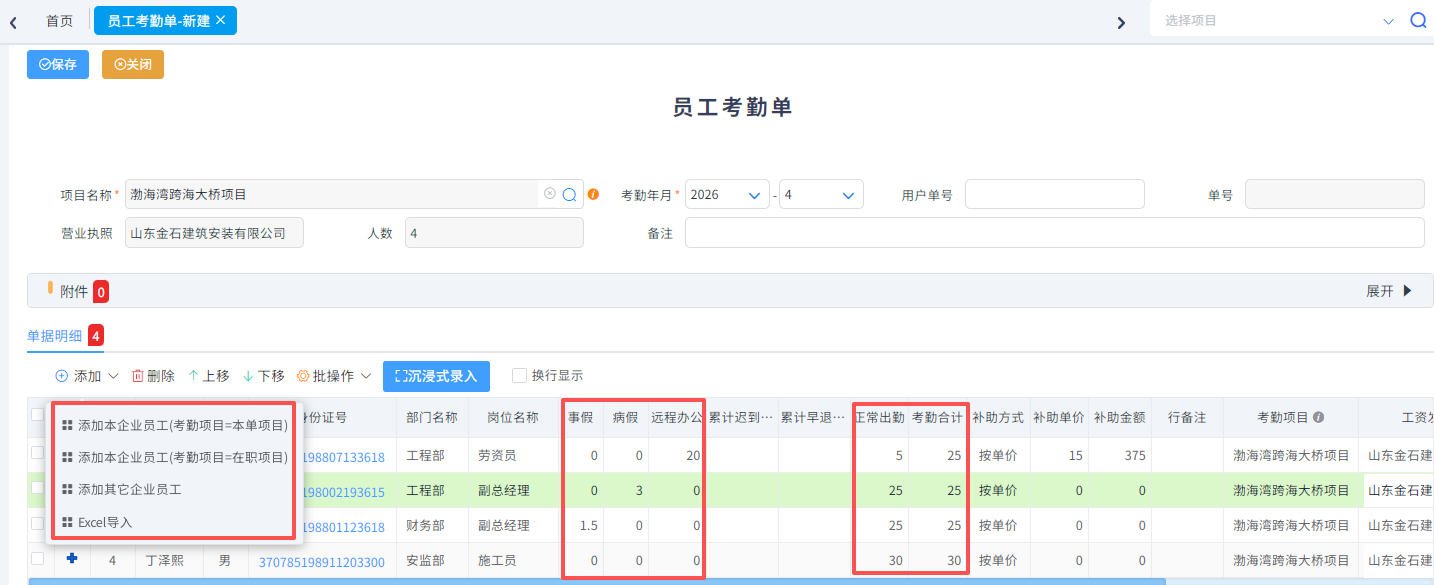Click the right tab-navigation arrow

pos(1121,22)
